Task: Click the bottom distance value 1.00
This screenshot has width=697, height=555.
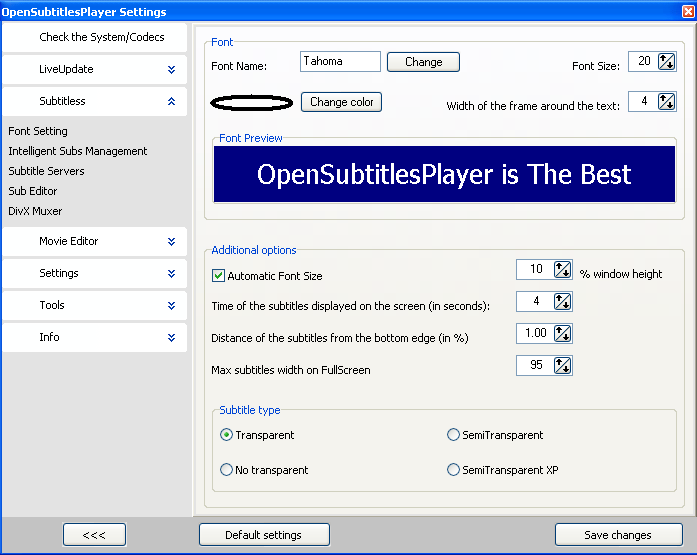Action: pyautogui.click(x=536, y=333)
